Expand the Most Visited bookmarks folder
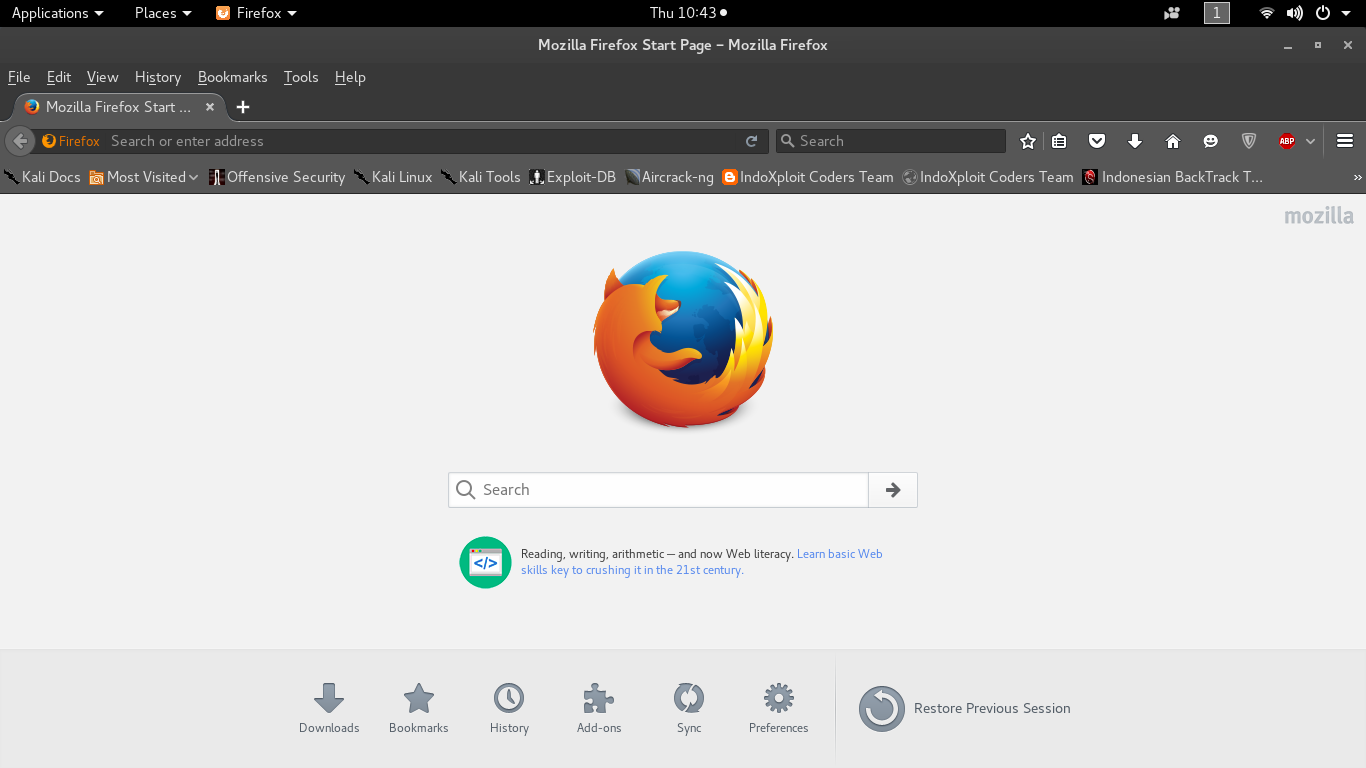Image resolution: width=1366 pixels, height=768 pixels. 143,177
